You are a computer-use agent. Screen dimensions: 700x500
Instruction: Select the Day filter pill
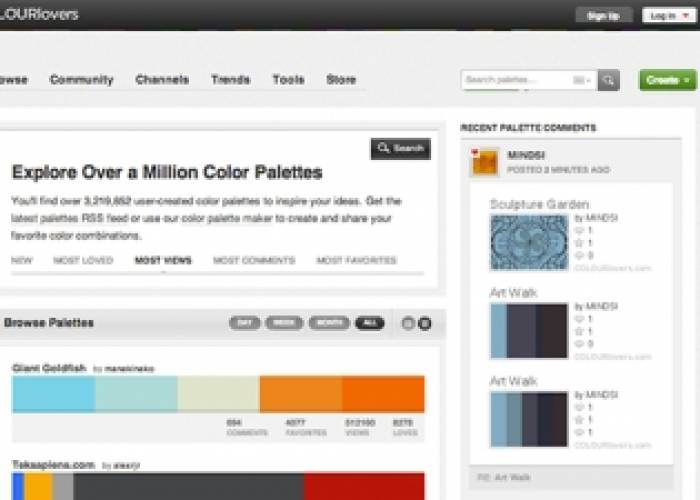(245, 323)
